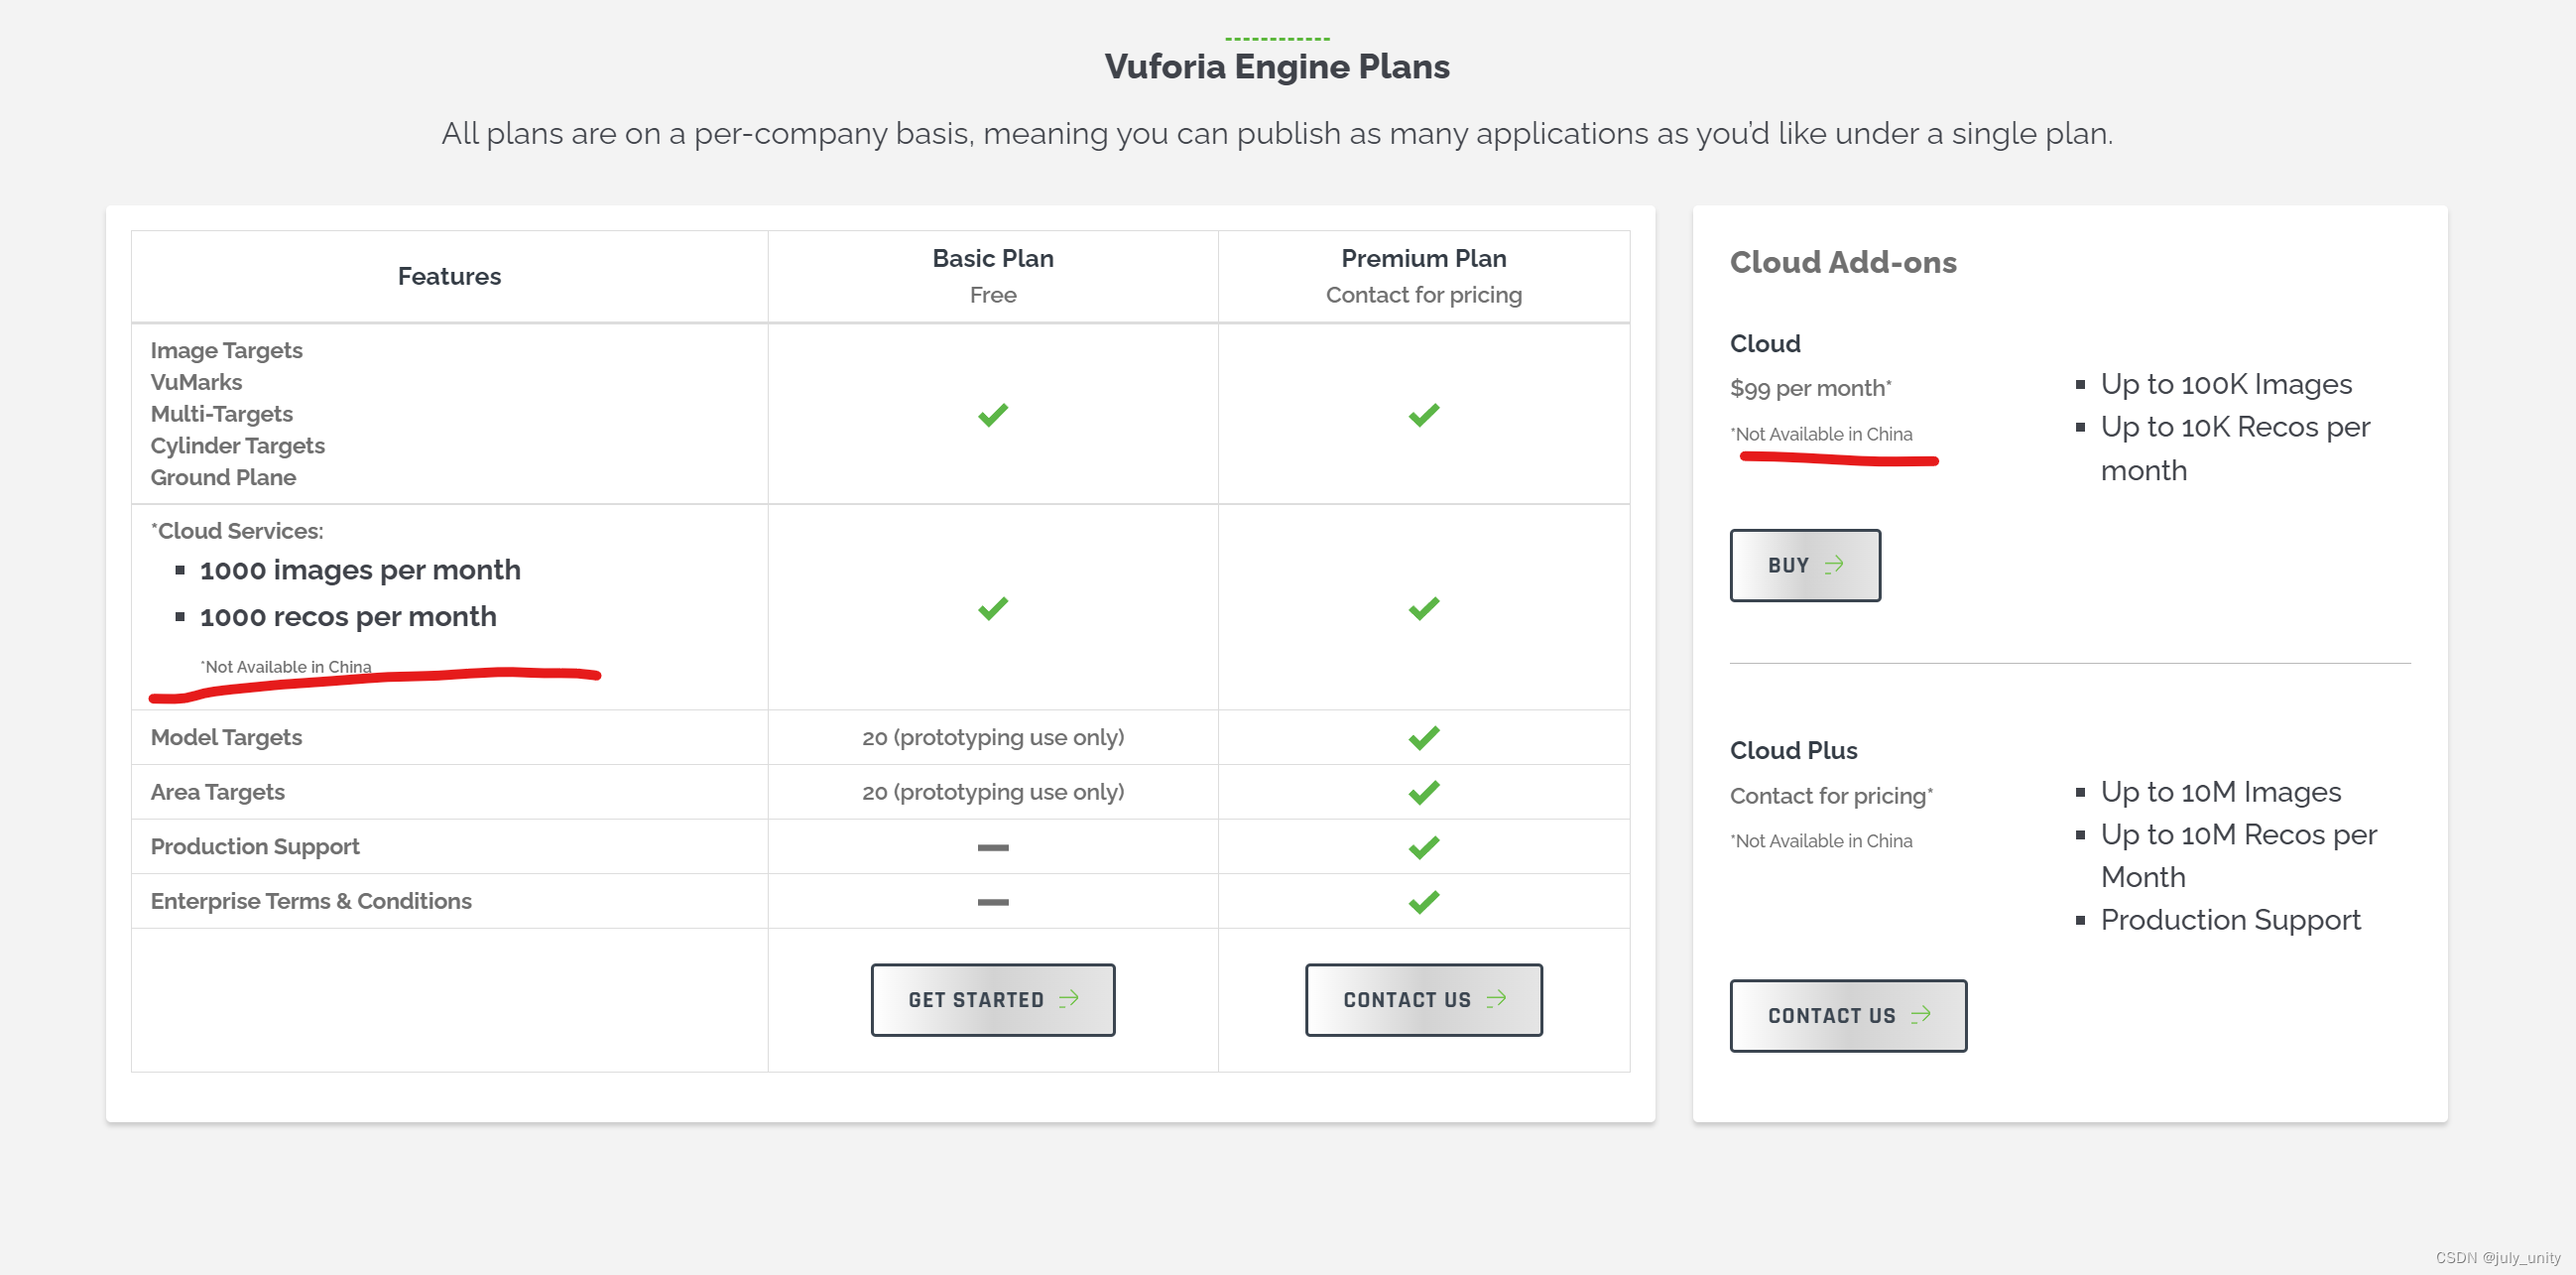This screenshot has width=2576, height=1275.
Task: Click the 'VuMarks' feature text
Action: [x=196, y=382]
